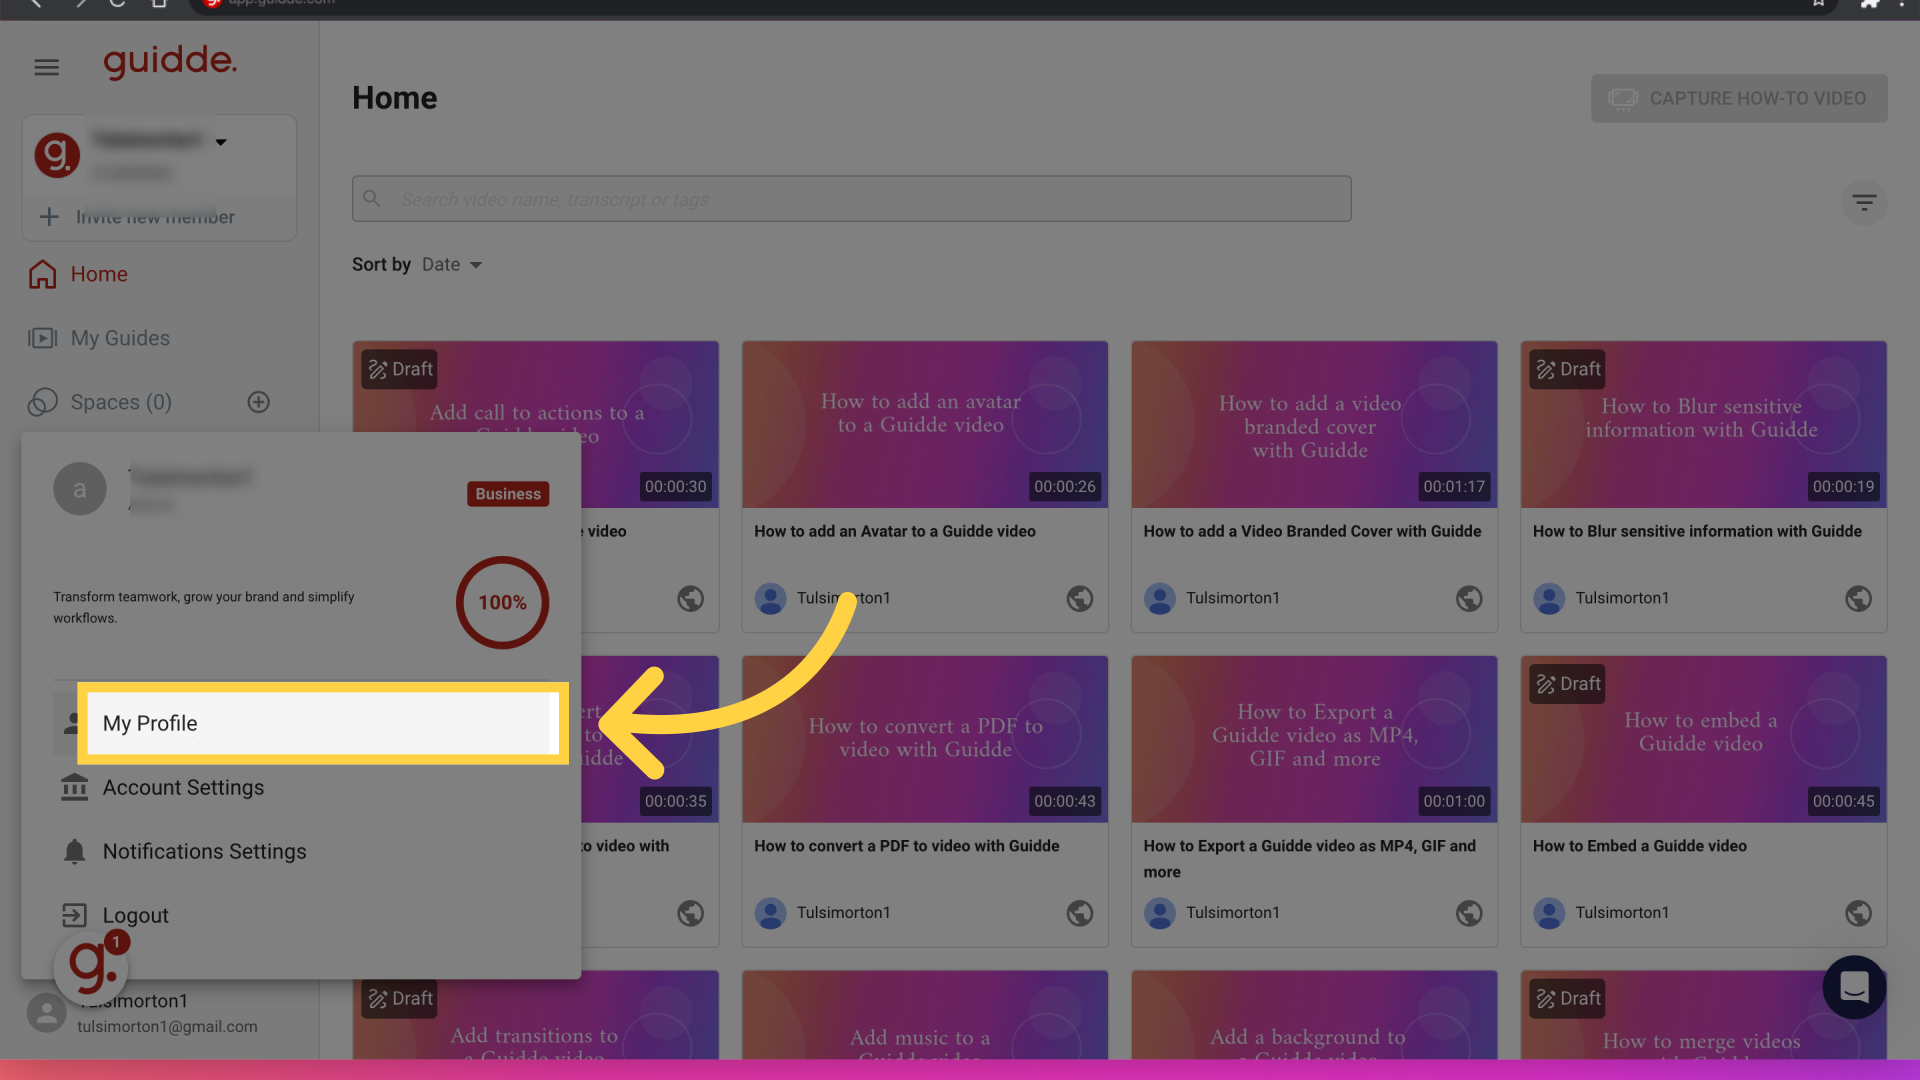Click title 'How to Embed a Guidde video'
Image resolution: width=1920 pixels, height=1080 pixels.
1639,846
